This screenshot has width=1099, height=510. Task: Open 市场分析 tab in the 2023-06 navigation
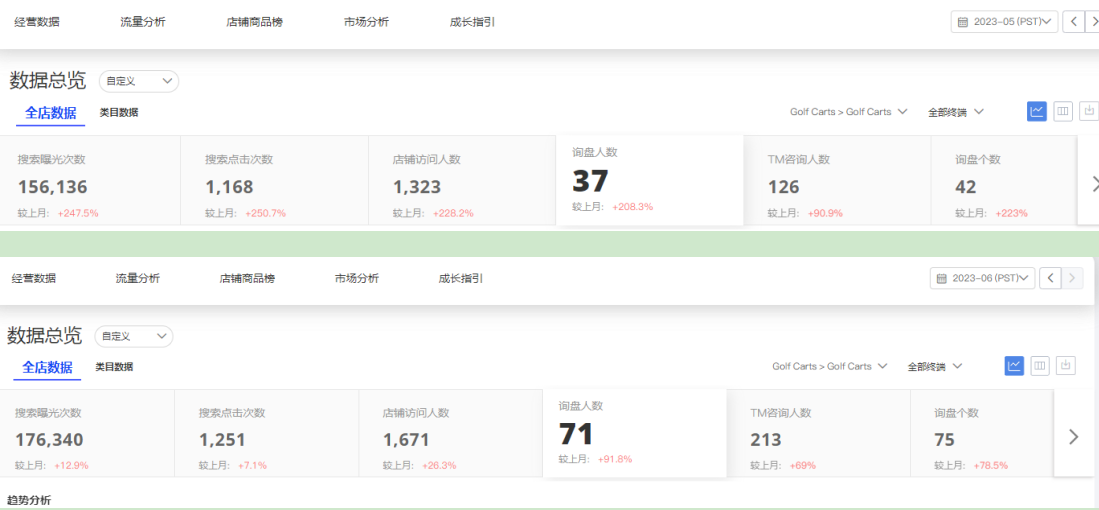point(356,279)
